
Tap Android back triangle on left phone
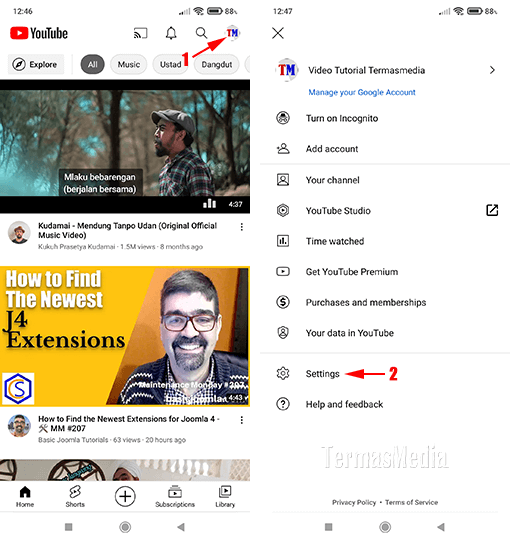coord(180,527)
